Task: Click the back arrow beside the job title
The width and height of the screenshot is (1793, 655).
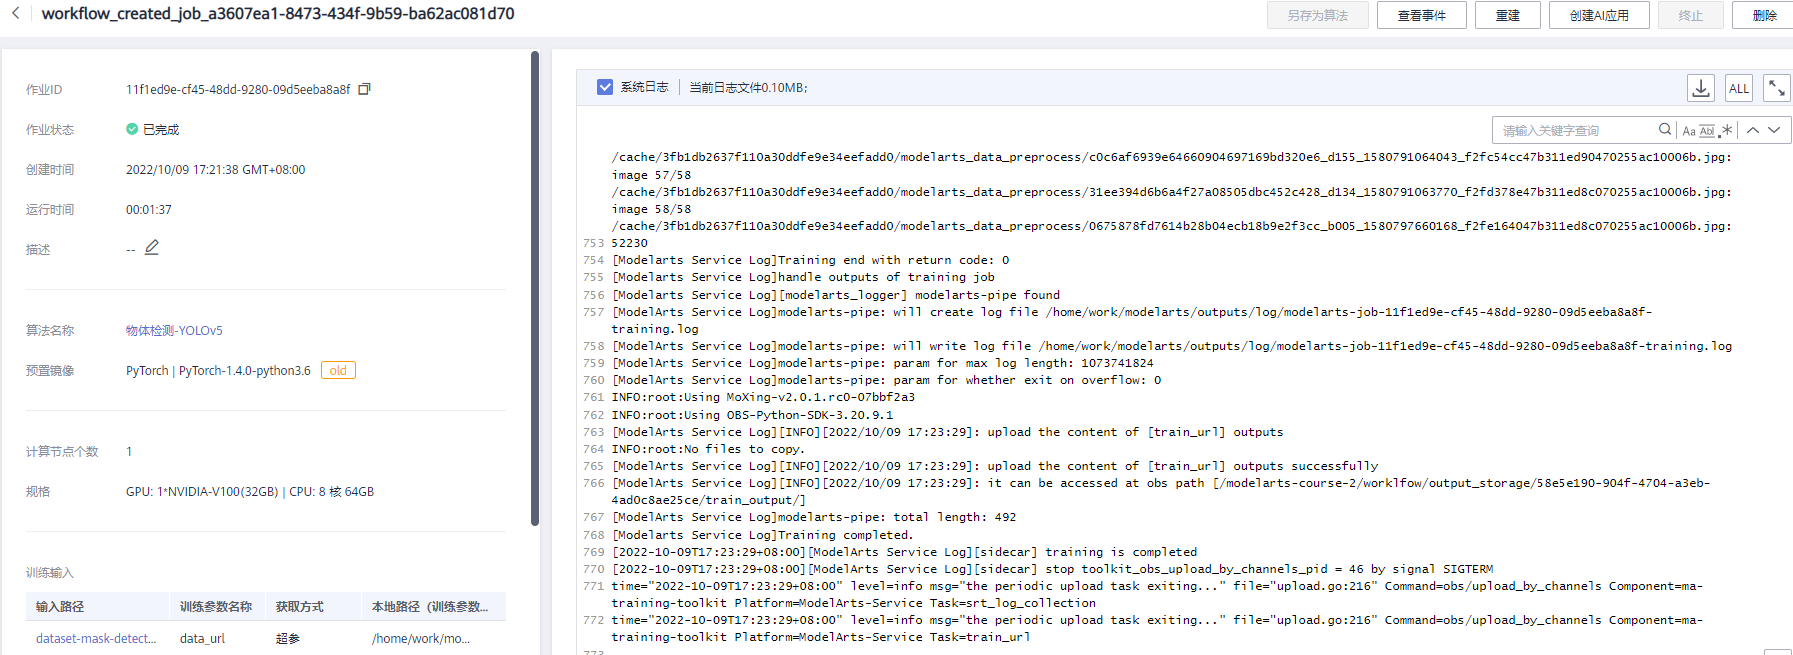Action: (16, 14)
